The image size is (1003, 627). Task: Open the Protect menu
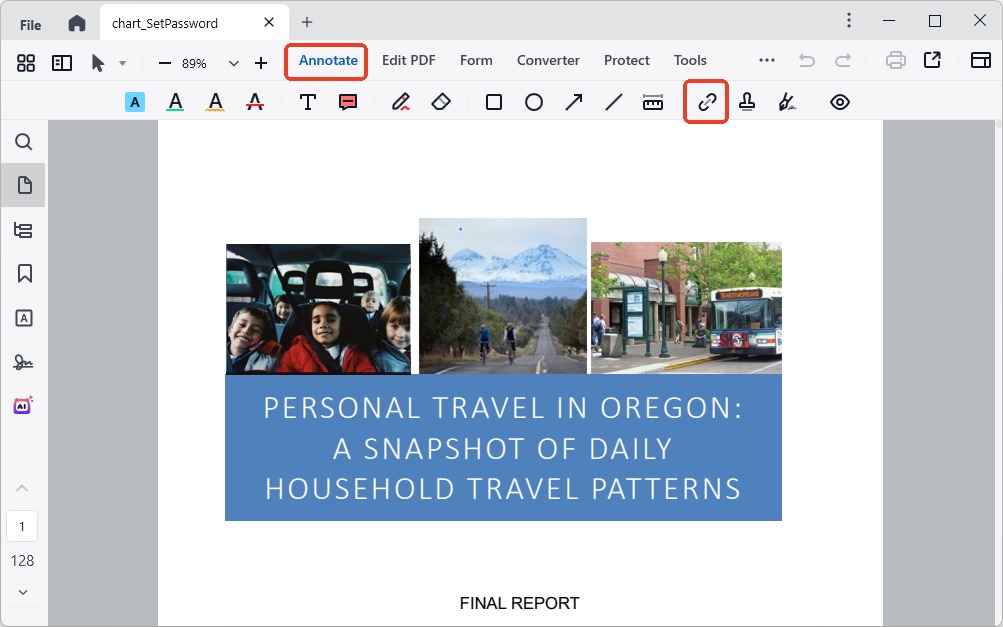pyautogui.click(x=626, y=60)
